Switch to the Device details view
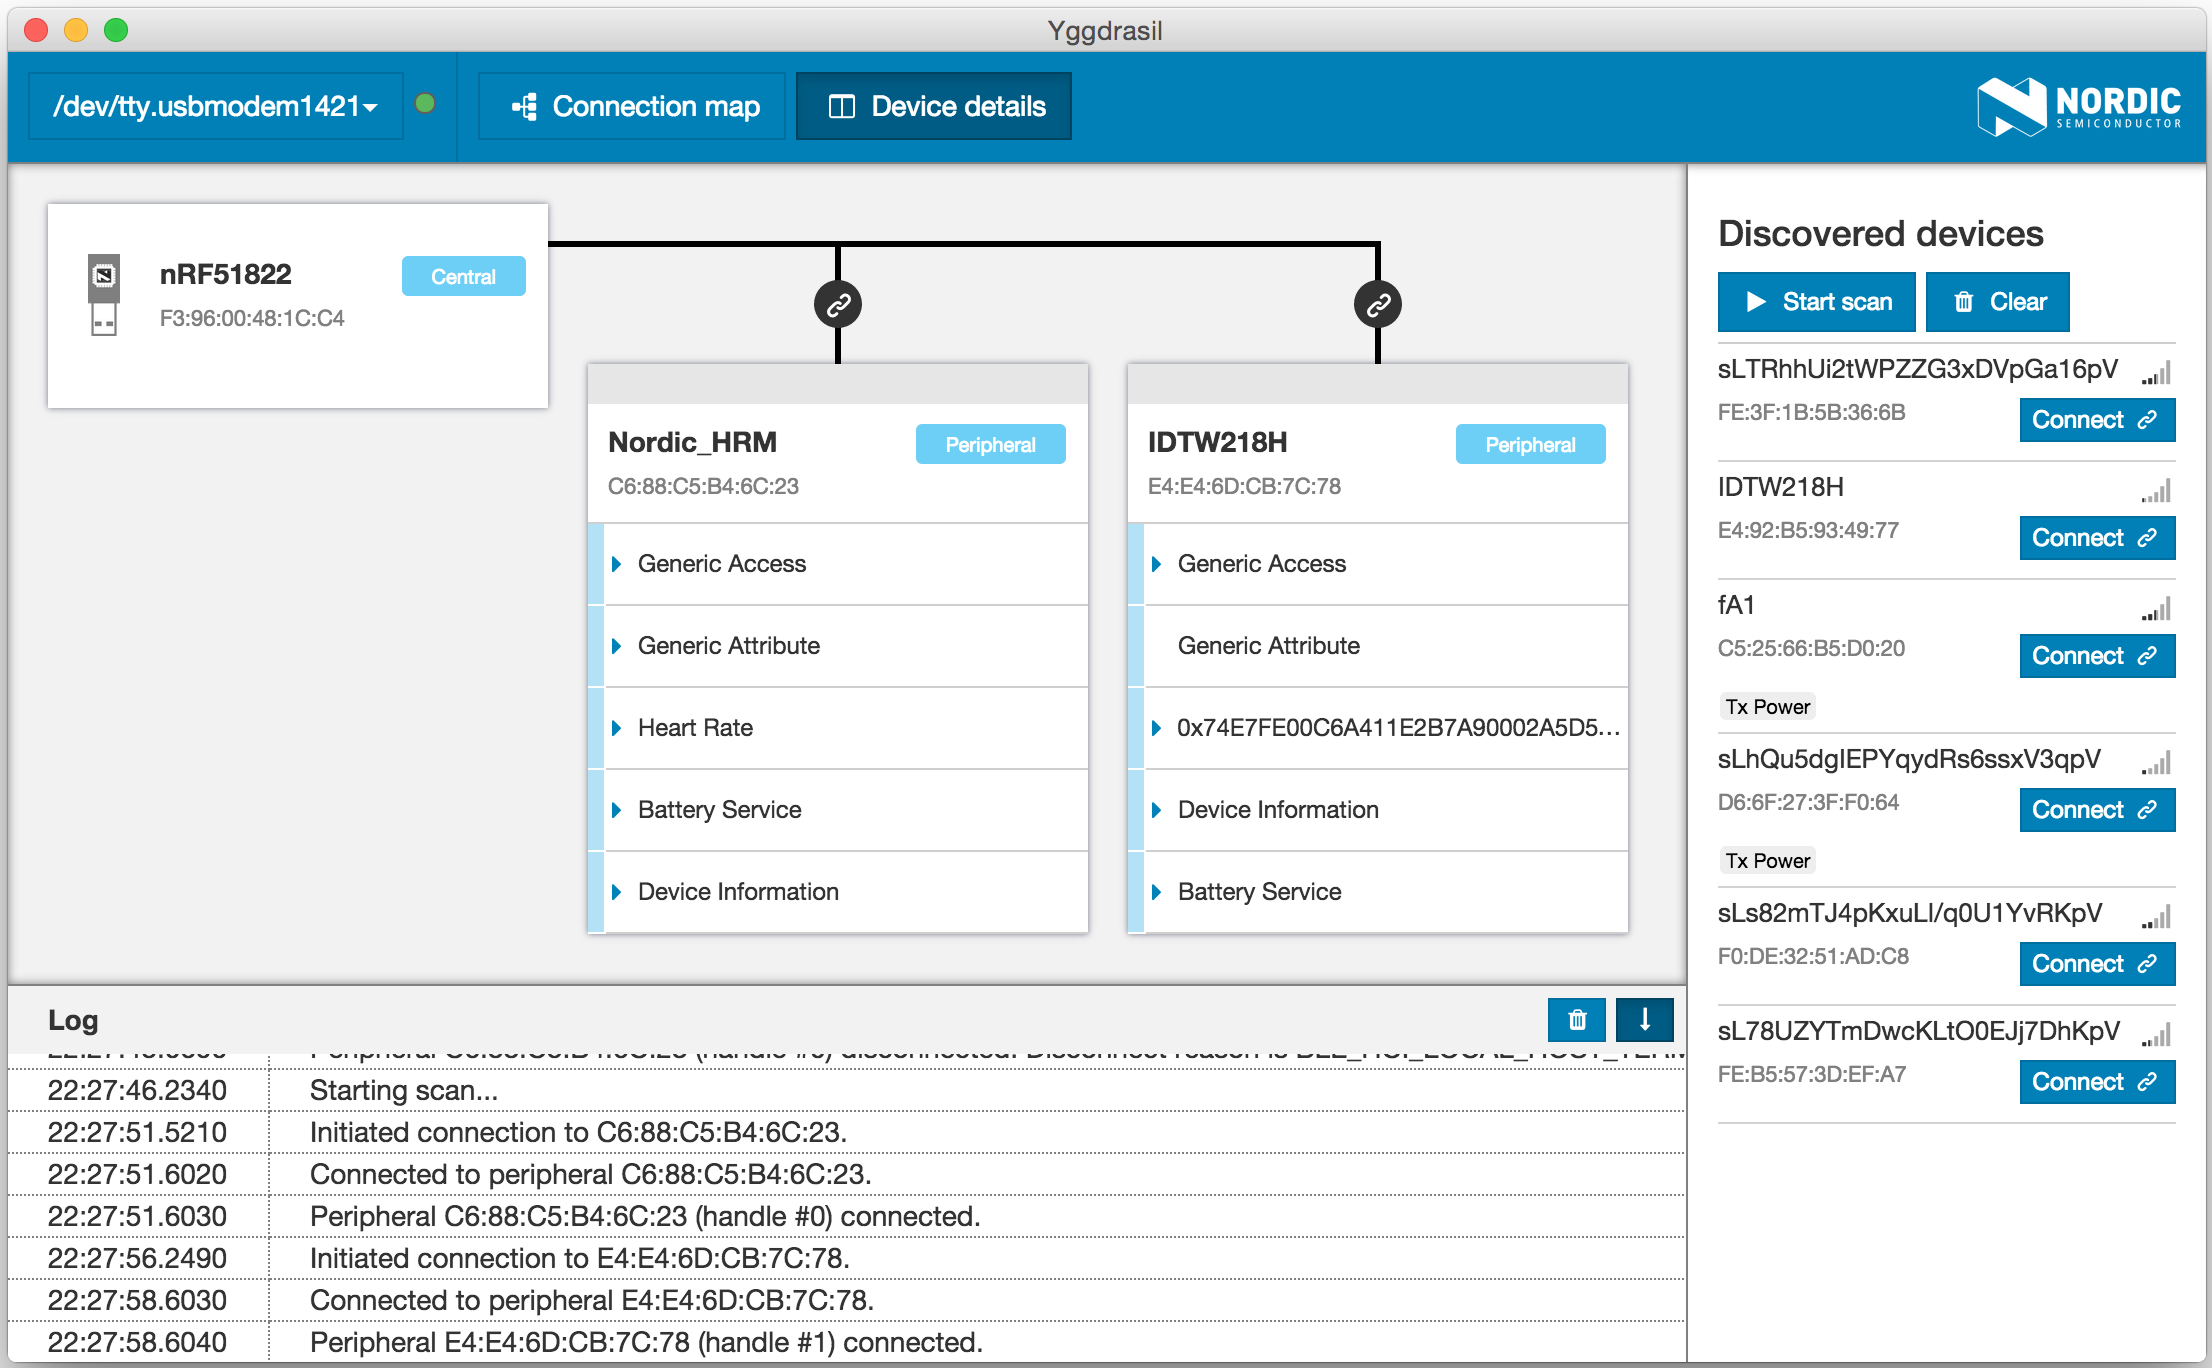The height and width of the screenshot is (1368, 2212). [x=934, y=106]
